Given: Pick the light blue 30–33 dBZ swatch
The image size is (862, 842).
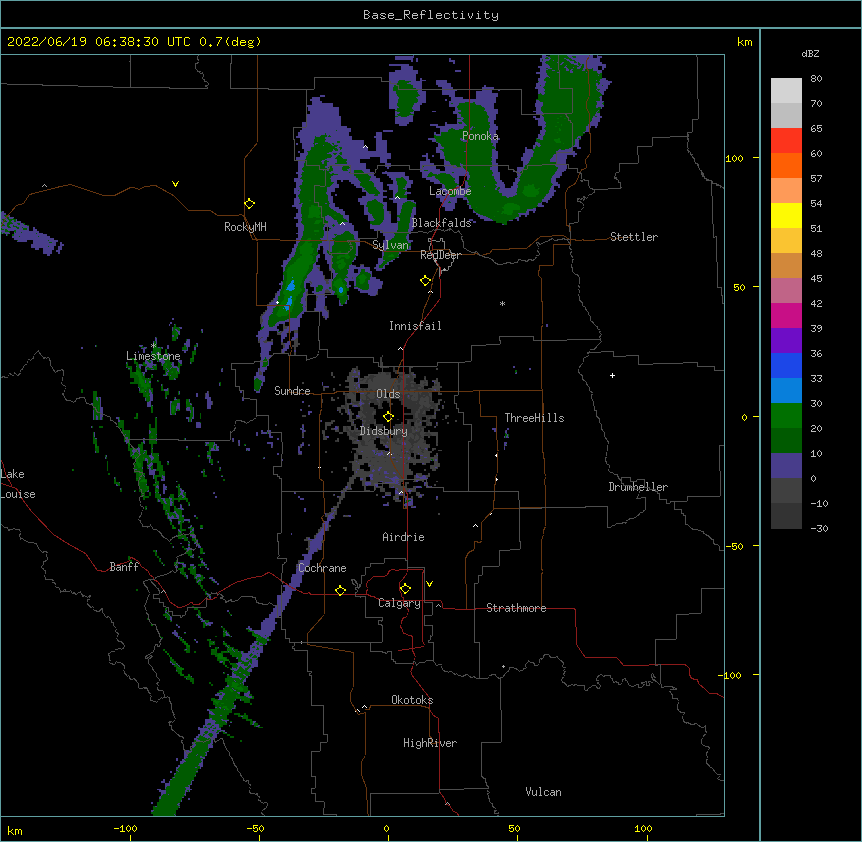Looking at the screenshot, I should [786, 391].
